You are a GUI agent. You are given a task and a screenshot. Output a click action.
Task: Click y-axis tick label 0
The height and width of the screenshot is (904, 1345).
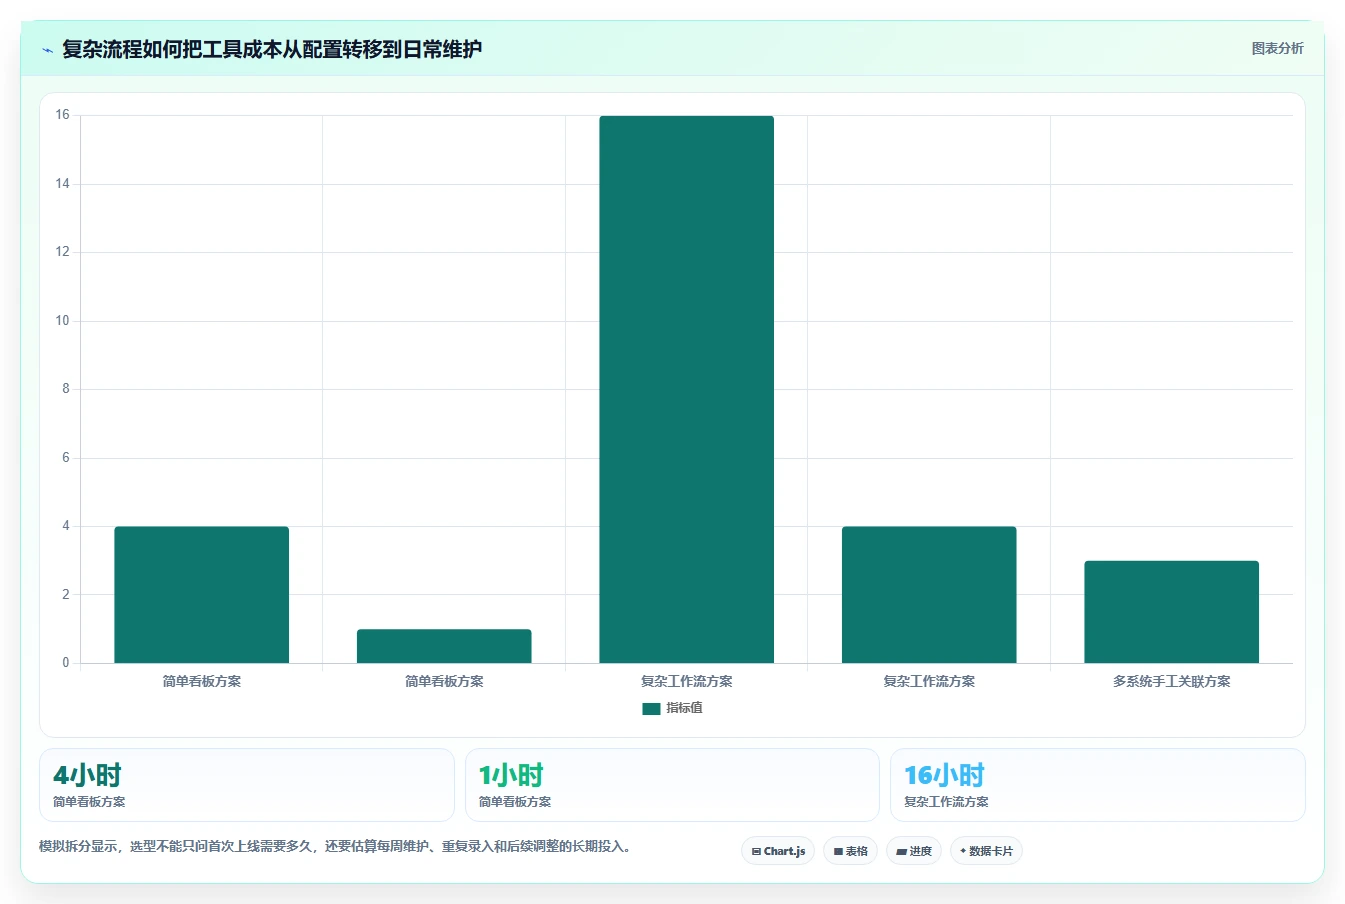(66, 663)
